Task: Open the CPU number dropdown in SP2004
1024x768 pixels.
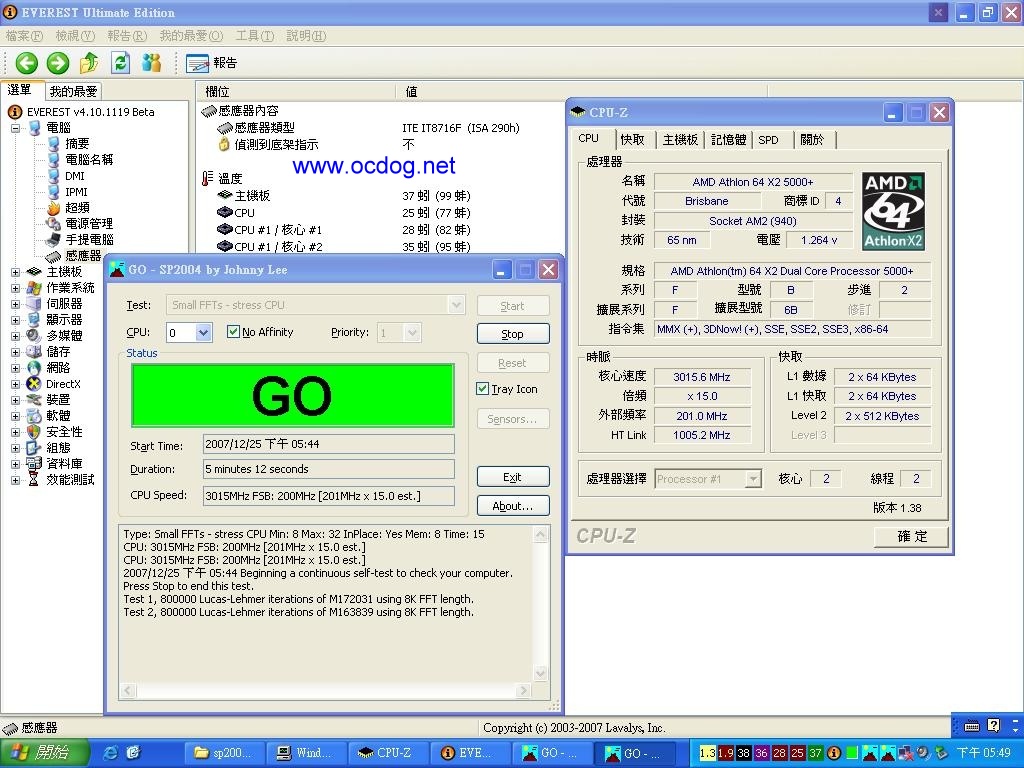Action: pyautogui.click(x=203, y=332)
